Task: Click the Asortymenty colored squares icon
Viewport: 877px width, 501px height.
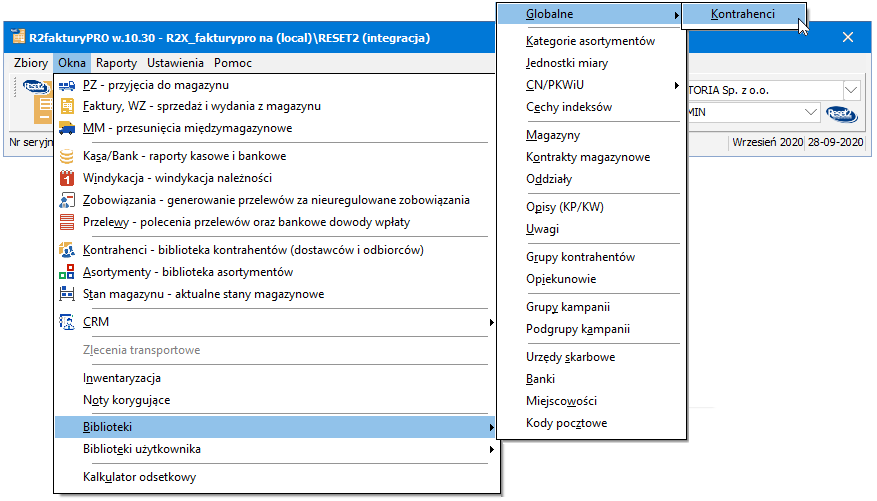Action: pyautogui.click(x=67, y=272)
